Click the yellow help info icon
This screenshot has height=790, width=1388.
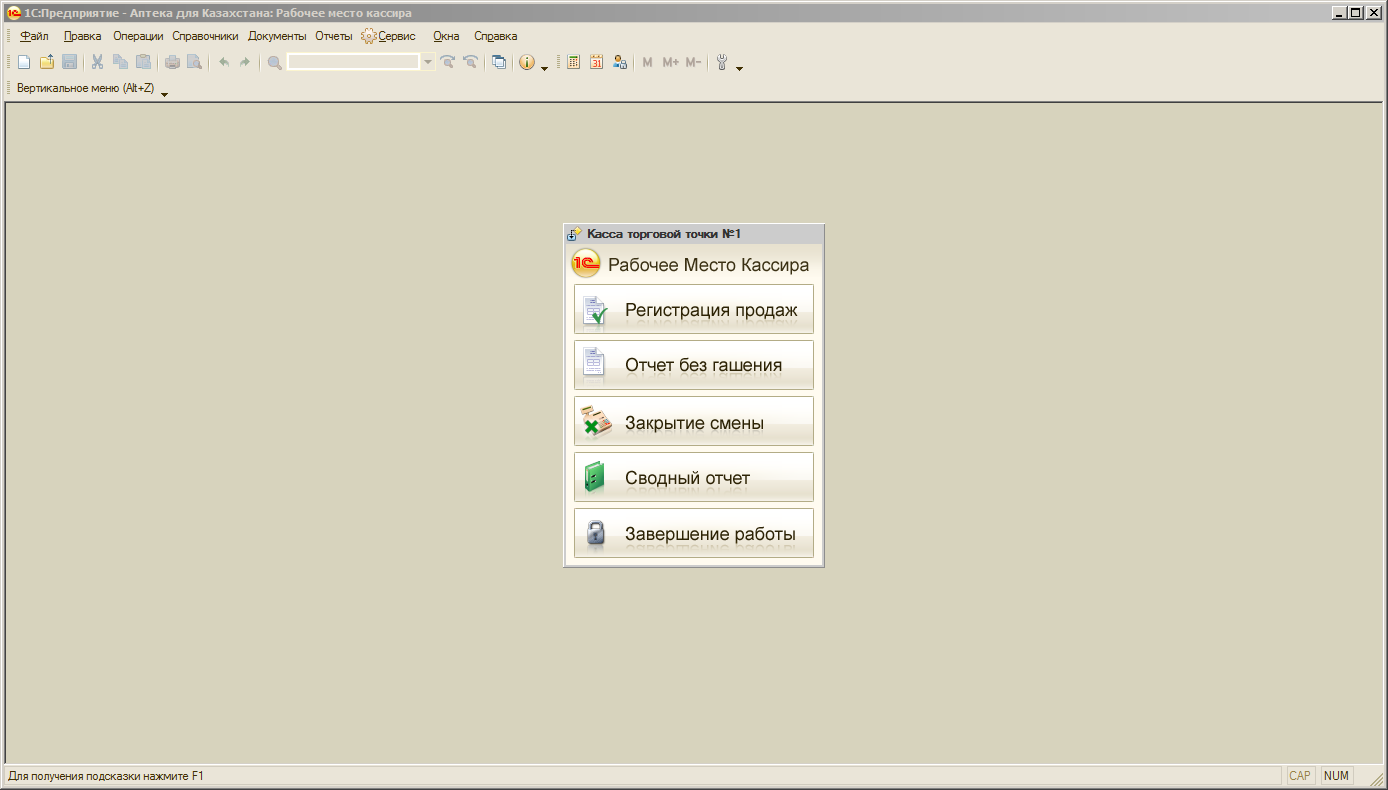point(527,62)
